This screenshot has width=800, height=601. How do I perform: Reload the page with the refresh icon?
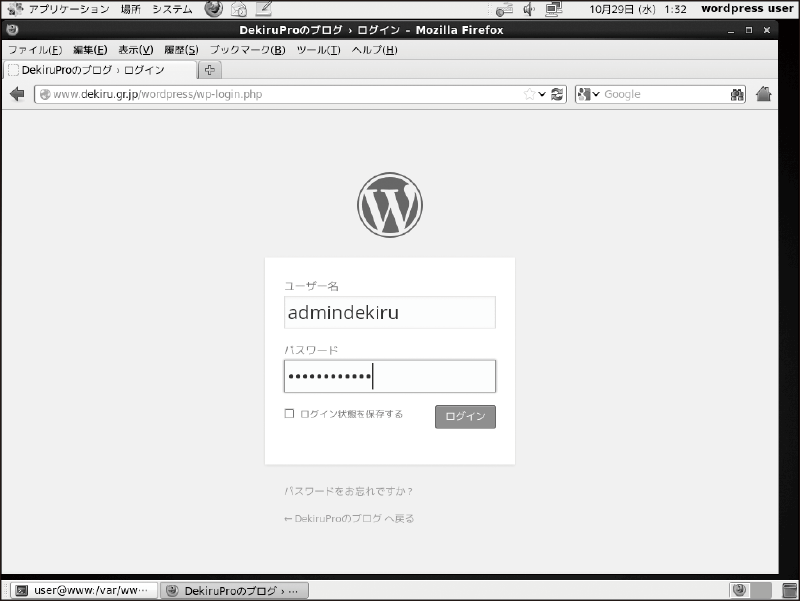557,94
